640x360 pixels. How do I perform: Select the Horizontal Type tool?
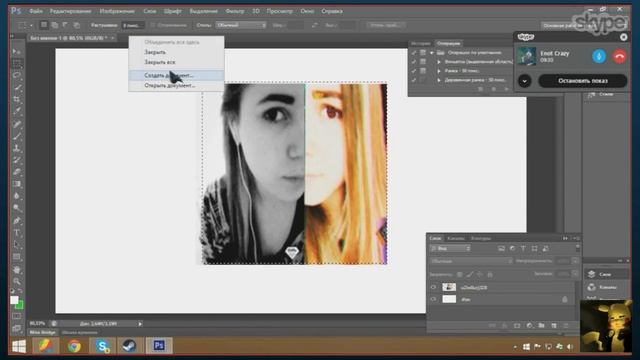click(17, 233)
